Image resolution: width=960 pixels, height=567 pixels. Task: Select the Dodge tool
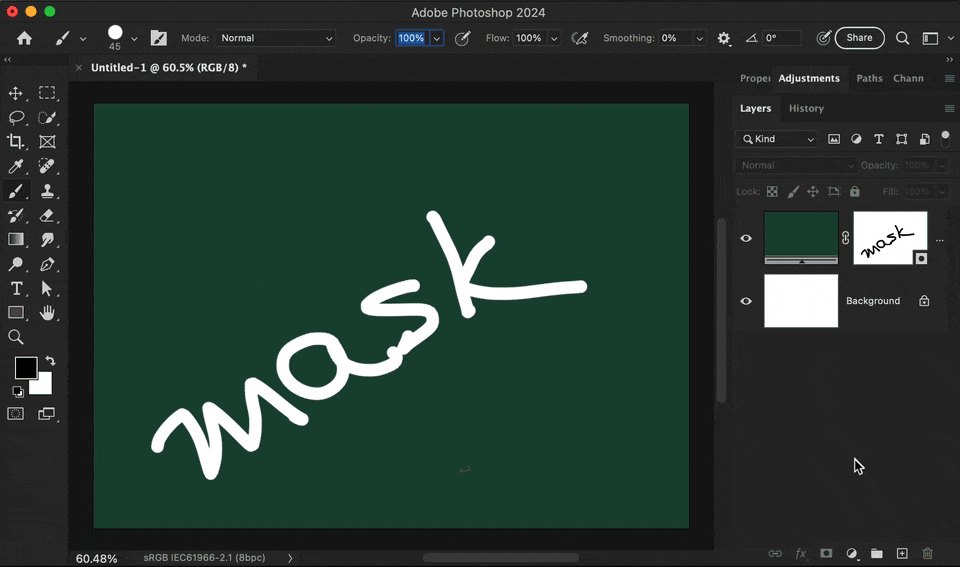pyautogui.click(x=16, y=264)
